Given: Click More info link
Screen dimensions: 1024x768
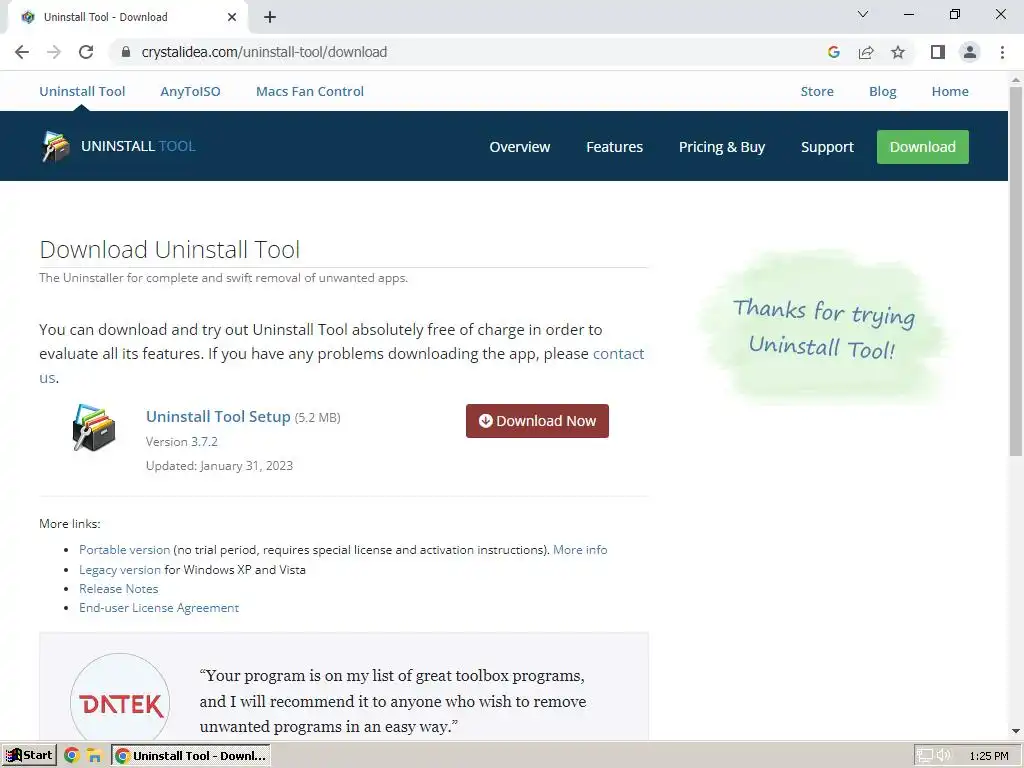Looking at the screenshot, I should pos(580,550).
